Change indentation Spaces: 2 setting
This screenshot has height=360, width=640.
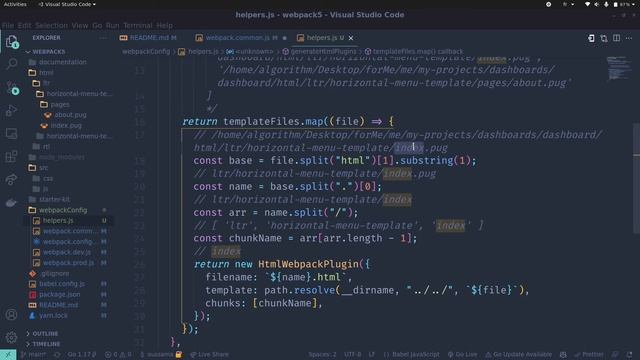(x=322, y=355)
